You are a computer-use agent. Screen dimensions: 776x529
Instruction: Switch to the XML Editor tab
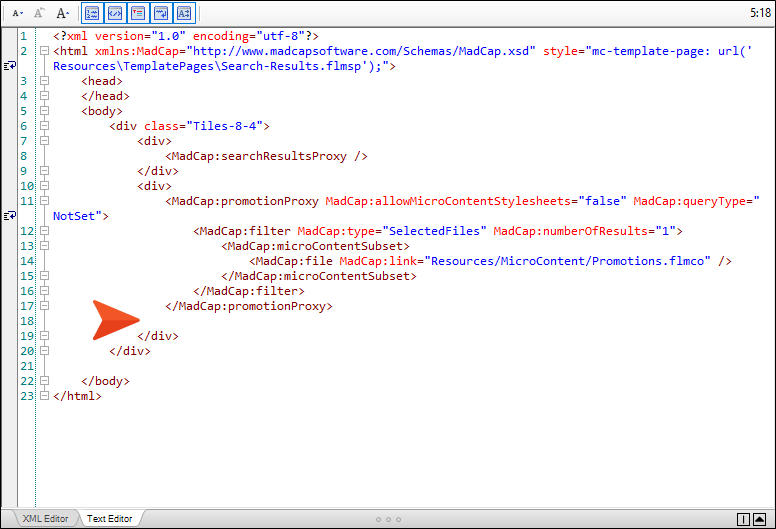pos(45,519)
